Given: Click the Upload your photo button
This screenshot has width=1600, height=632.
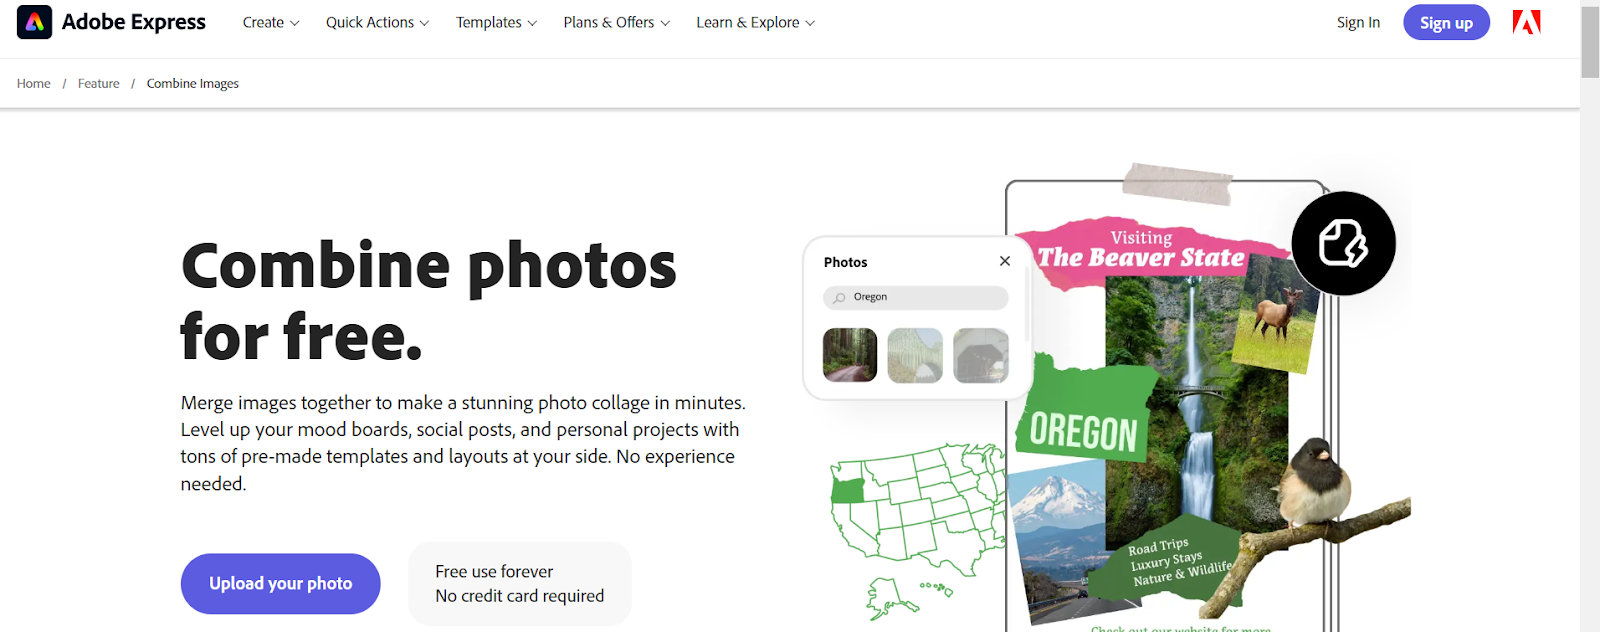Looking at the screenshot, I should [x=280, y=584].
